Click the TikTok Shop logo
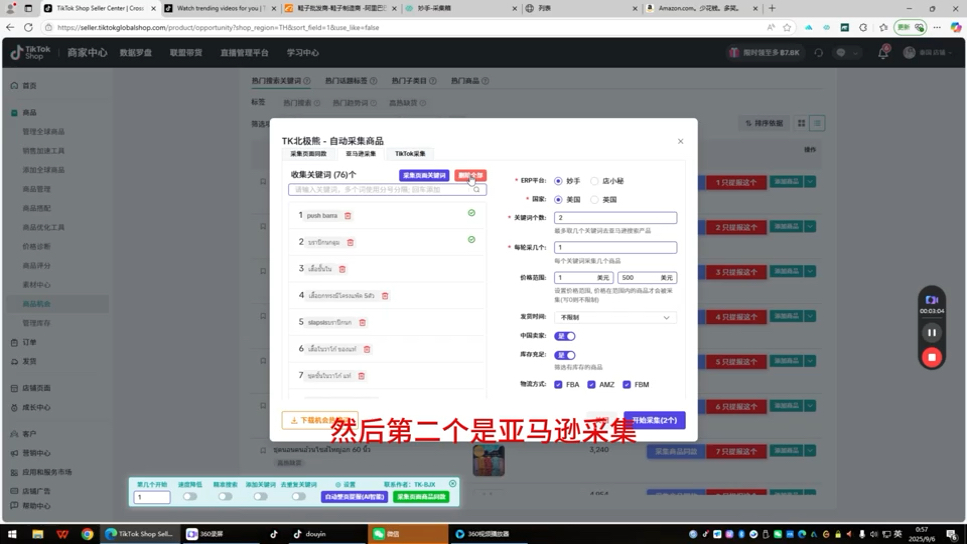The height and width of the screenshot is (544, 967). point(31,53)
